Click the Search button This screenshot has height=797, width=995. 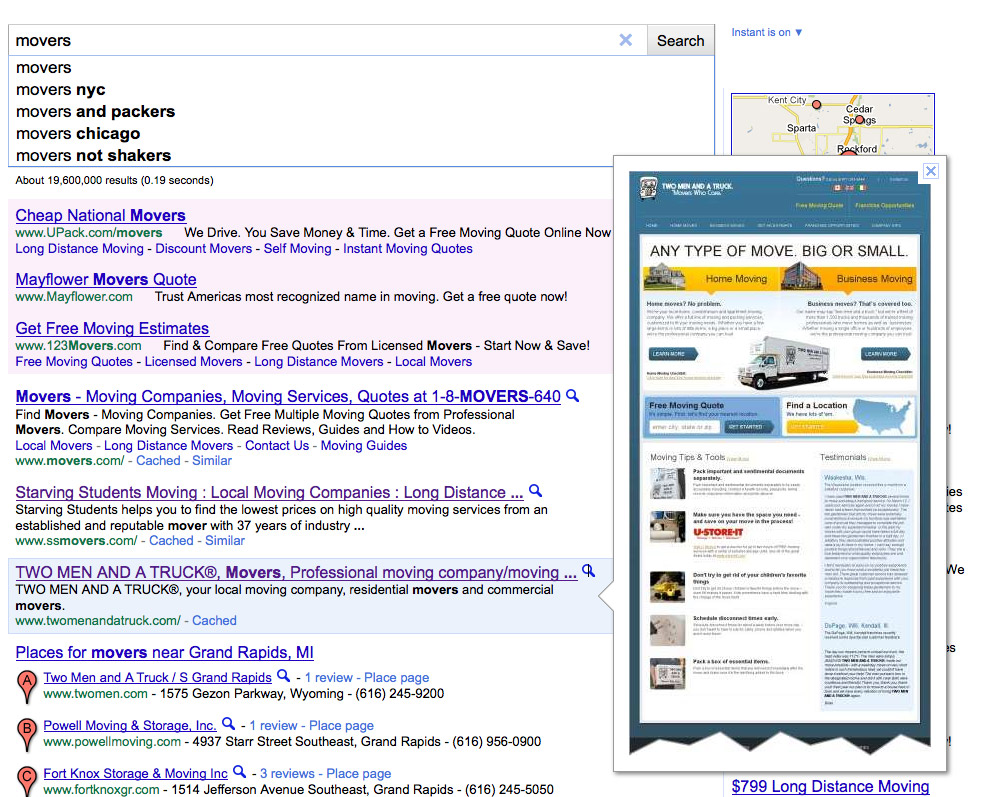pyautogui.click(x=680, y=40)
